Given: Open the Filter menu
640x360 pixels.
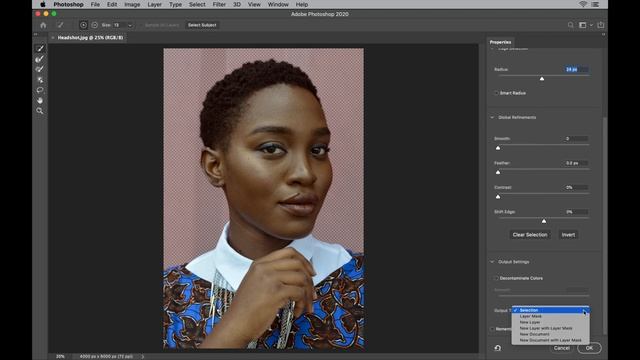Looking at the screenshot, I should coord(219,4).
